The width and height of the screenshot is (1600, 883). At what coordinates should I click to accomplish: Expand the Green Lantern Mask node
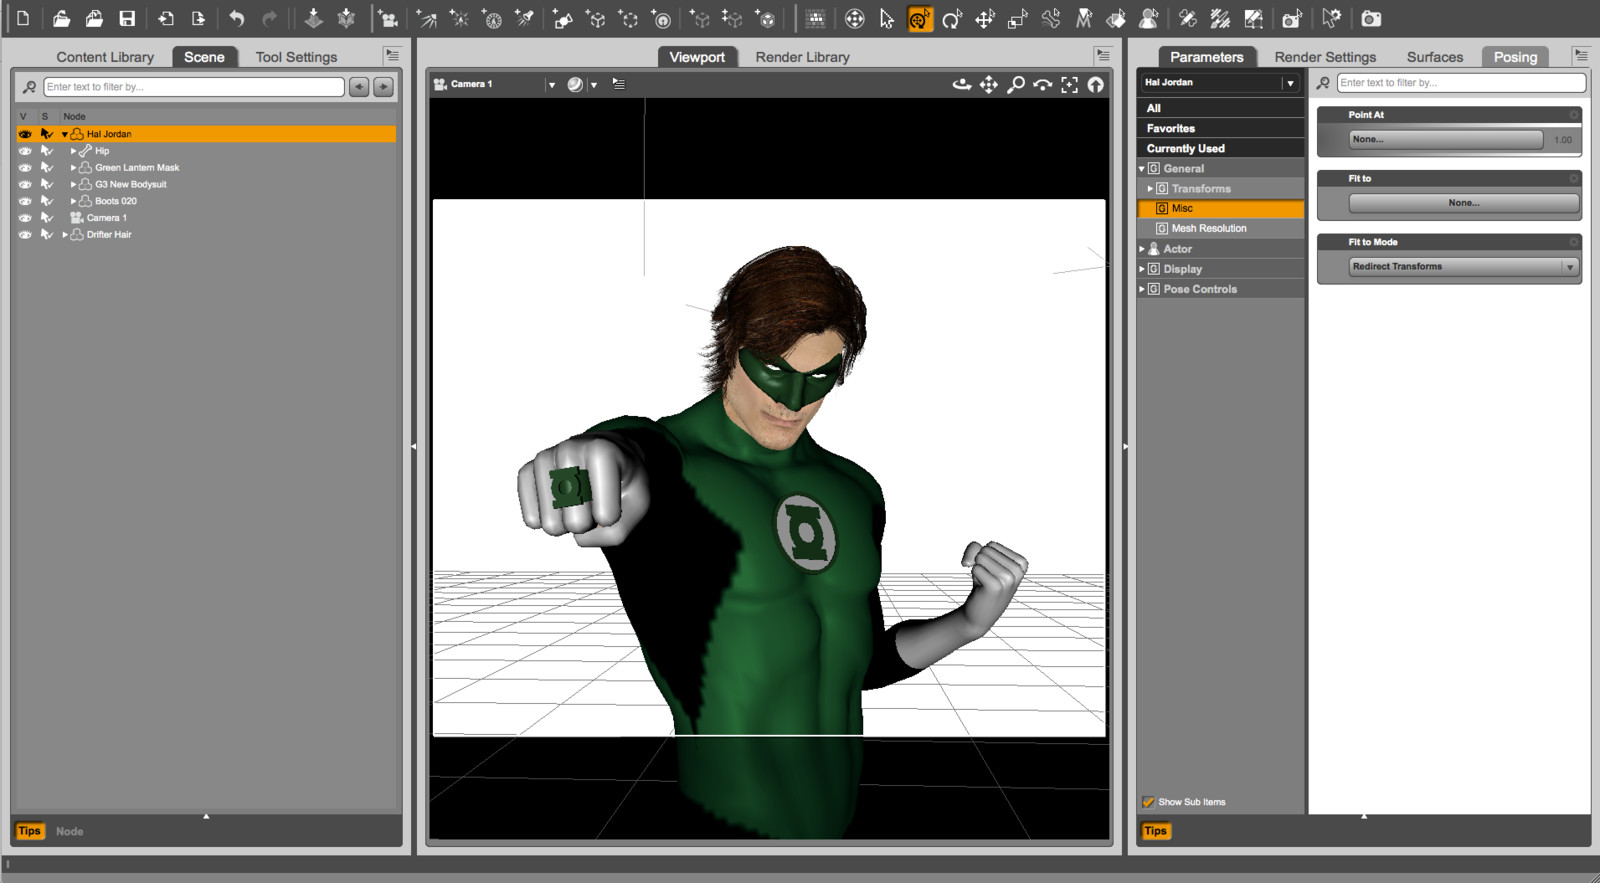point(73,168)
